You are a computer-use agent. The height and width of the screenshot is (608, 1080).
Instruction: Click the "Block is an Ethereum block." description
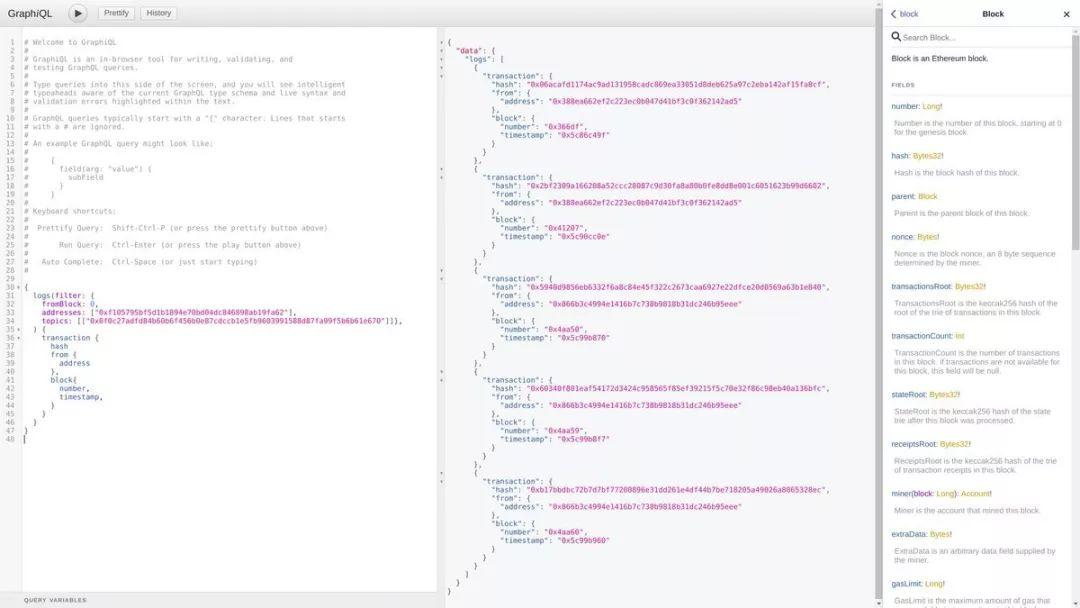(939, 59)
